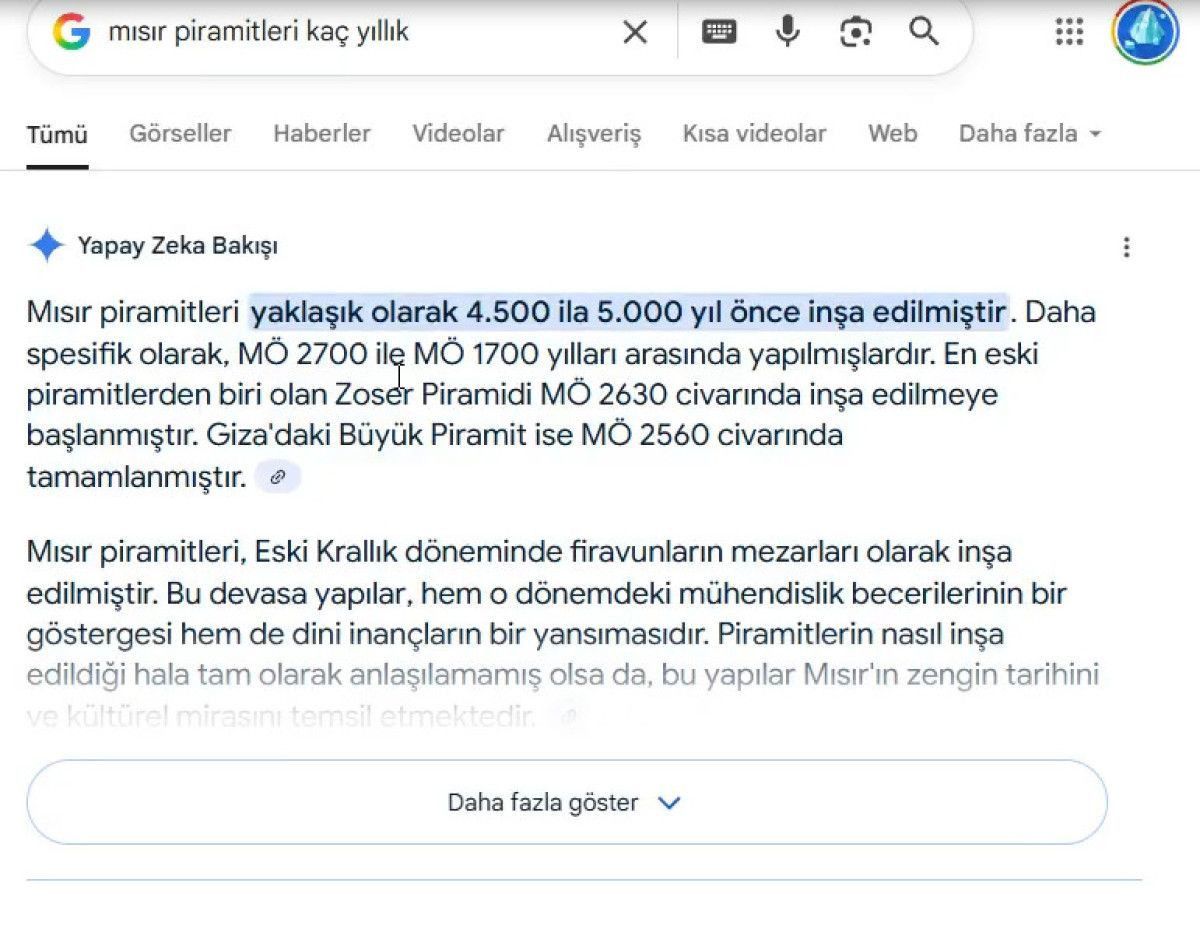This screenshot has height=932, width=1200.
Task: Open Google Lens camera search
Action: tap(855, 31)
